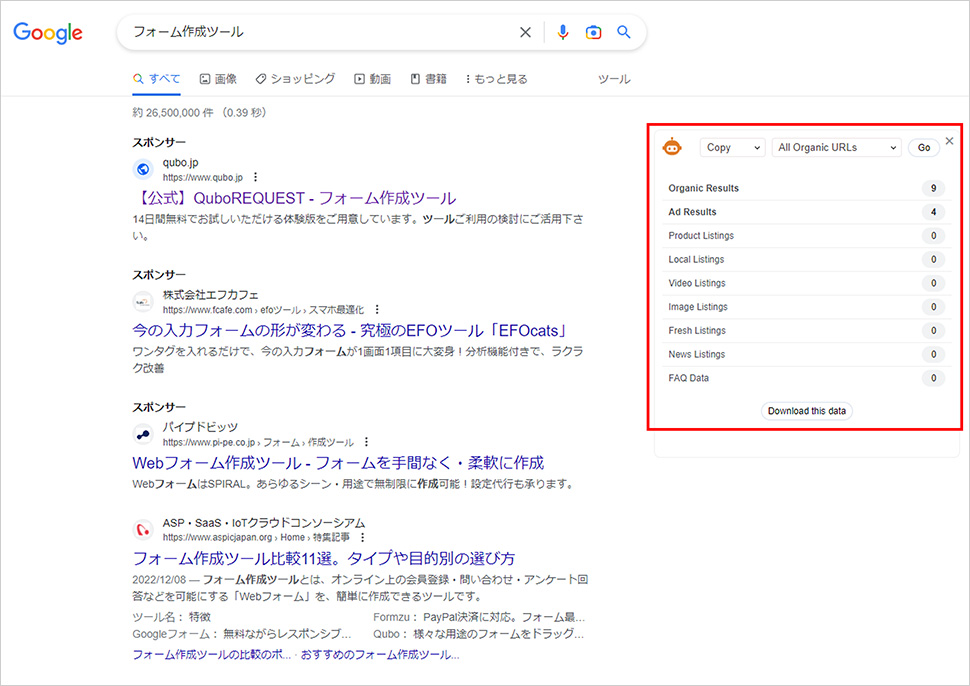Select the すべて tab
This screenshot has height=686, width=970.
click(157, 79)
